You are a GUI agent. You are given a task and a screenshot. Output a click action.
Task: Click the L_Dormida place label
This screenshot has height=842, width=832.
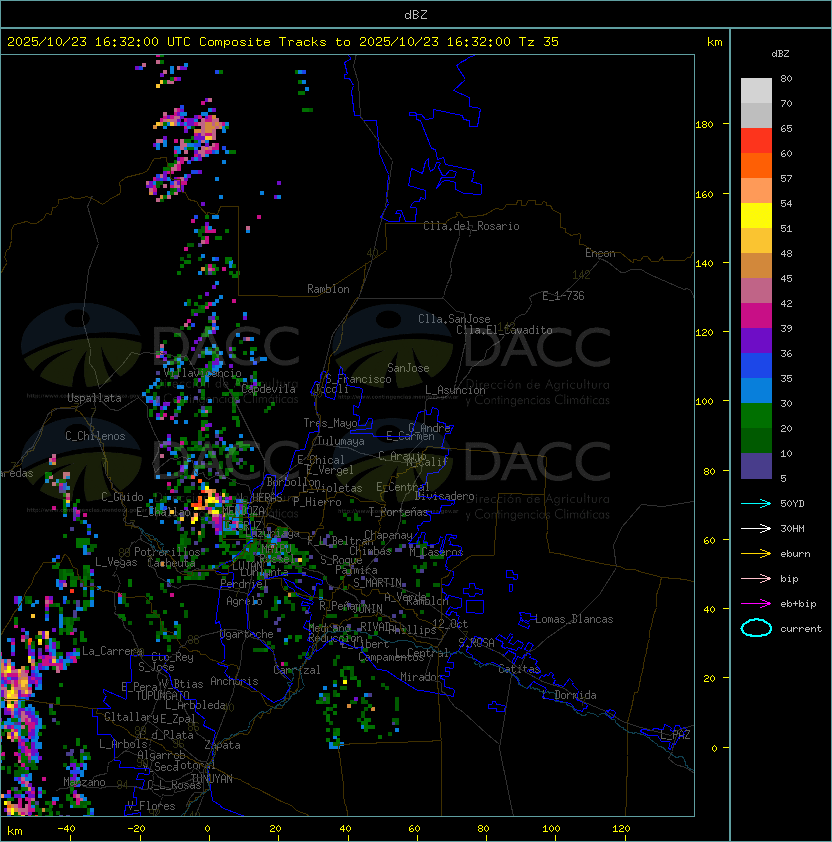coord(569,695)
